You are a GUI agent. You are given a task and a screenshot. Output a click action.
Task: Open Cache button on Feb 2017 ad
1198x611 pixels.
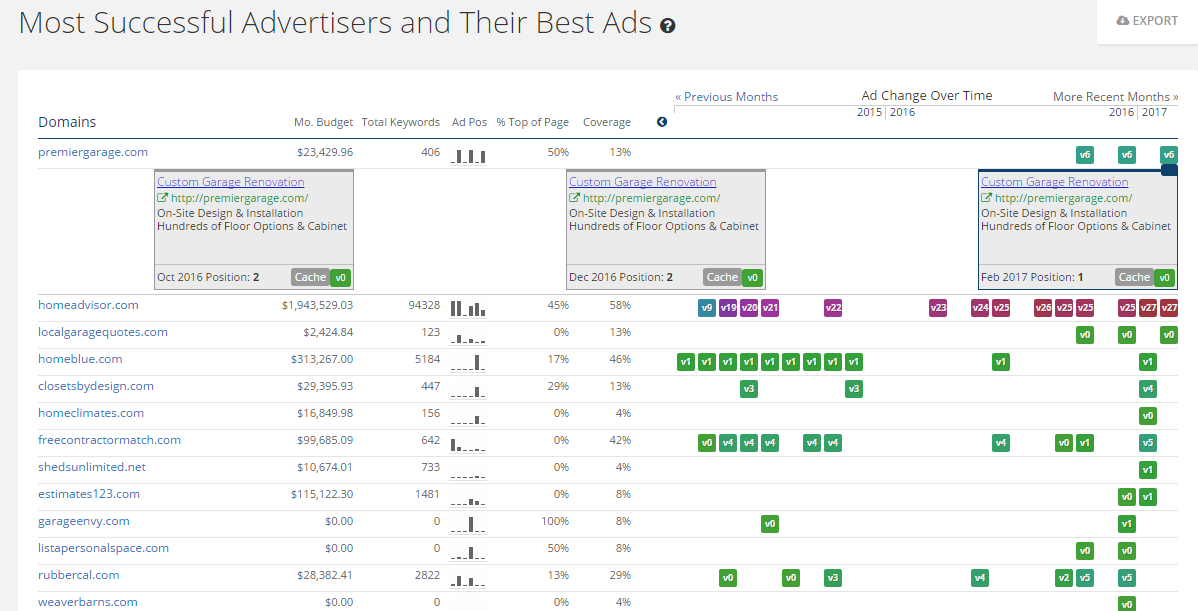1134,277
